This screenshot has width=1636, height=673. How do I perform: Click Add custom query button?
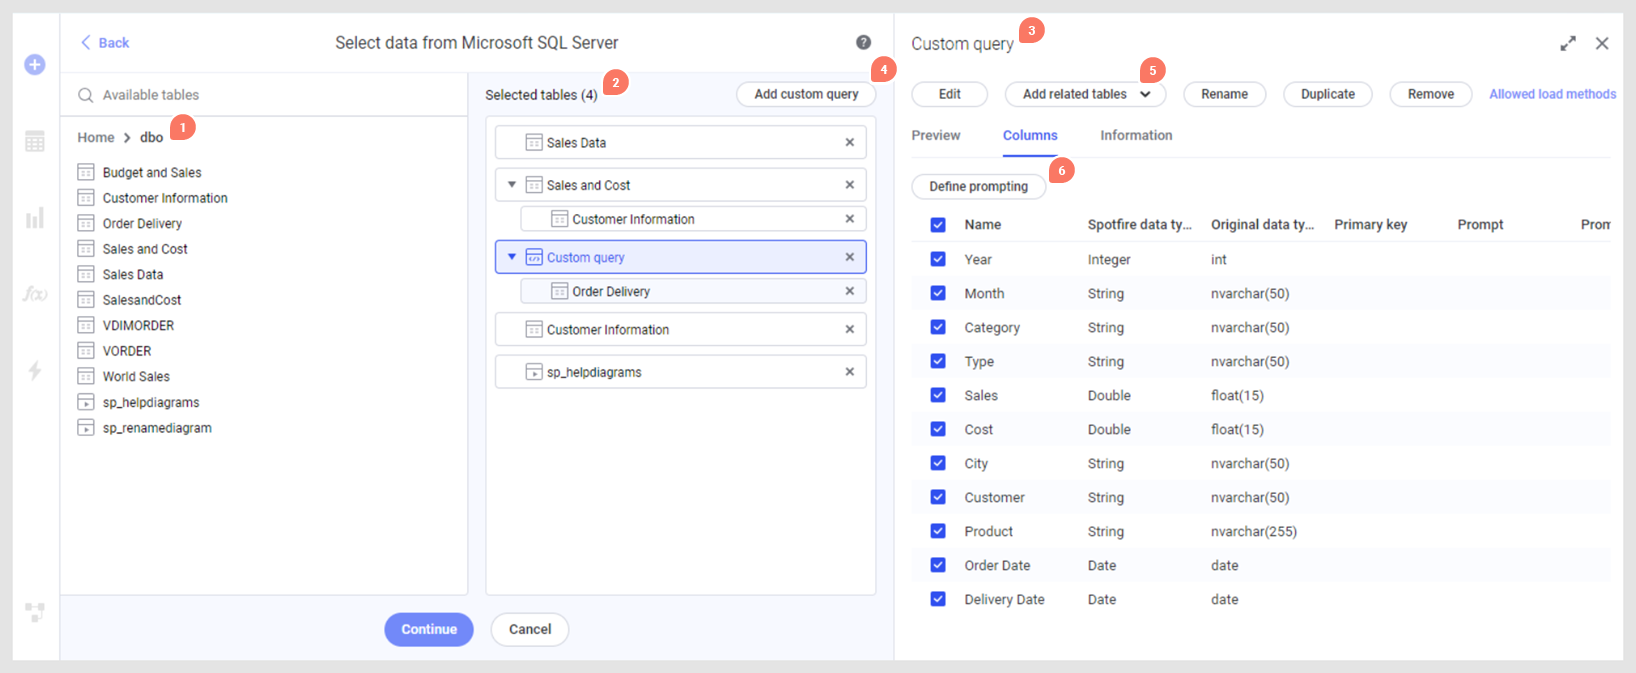pos(806,94)
